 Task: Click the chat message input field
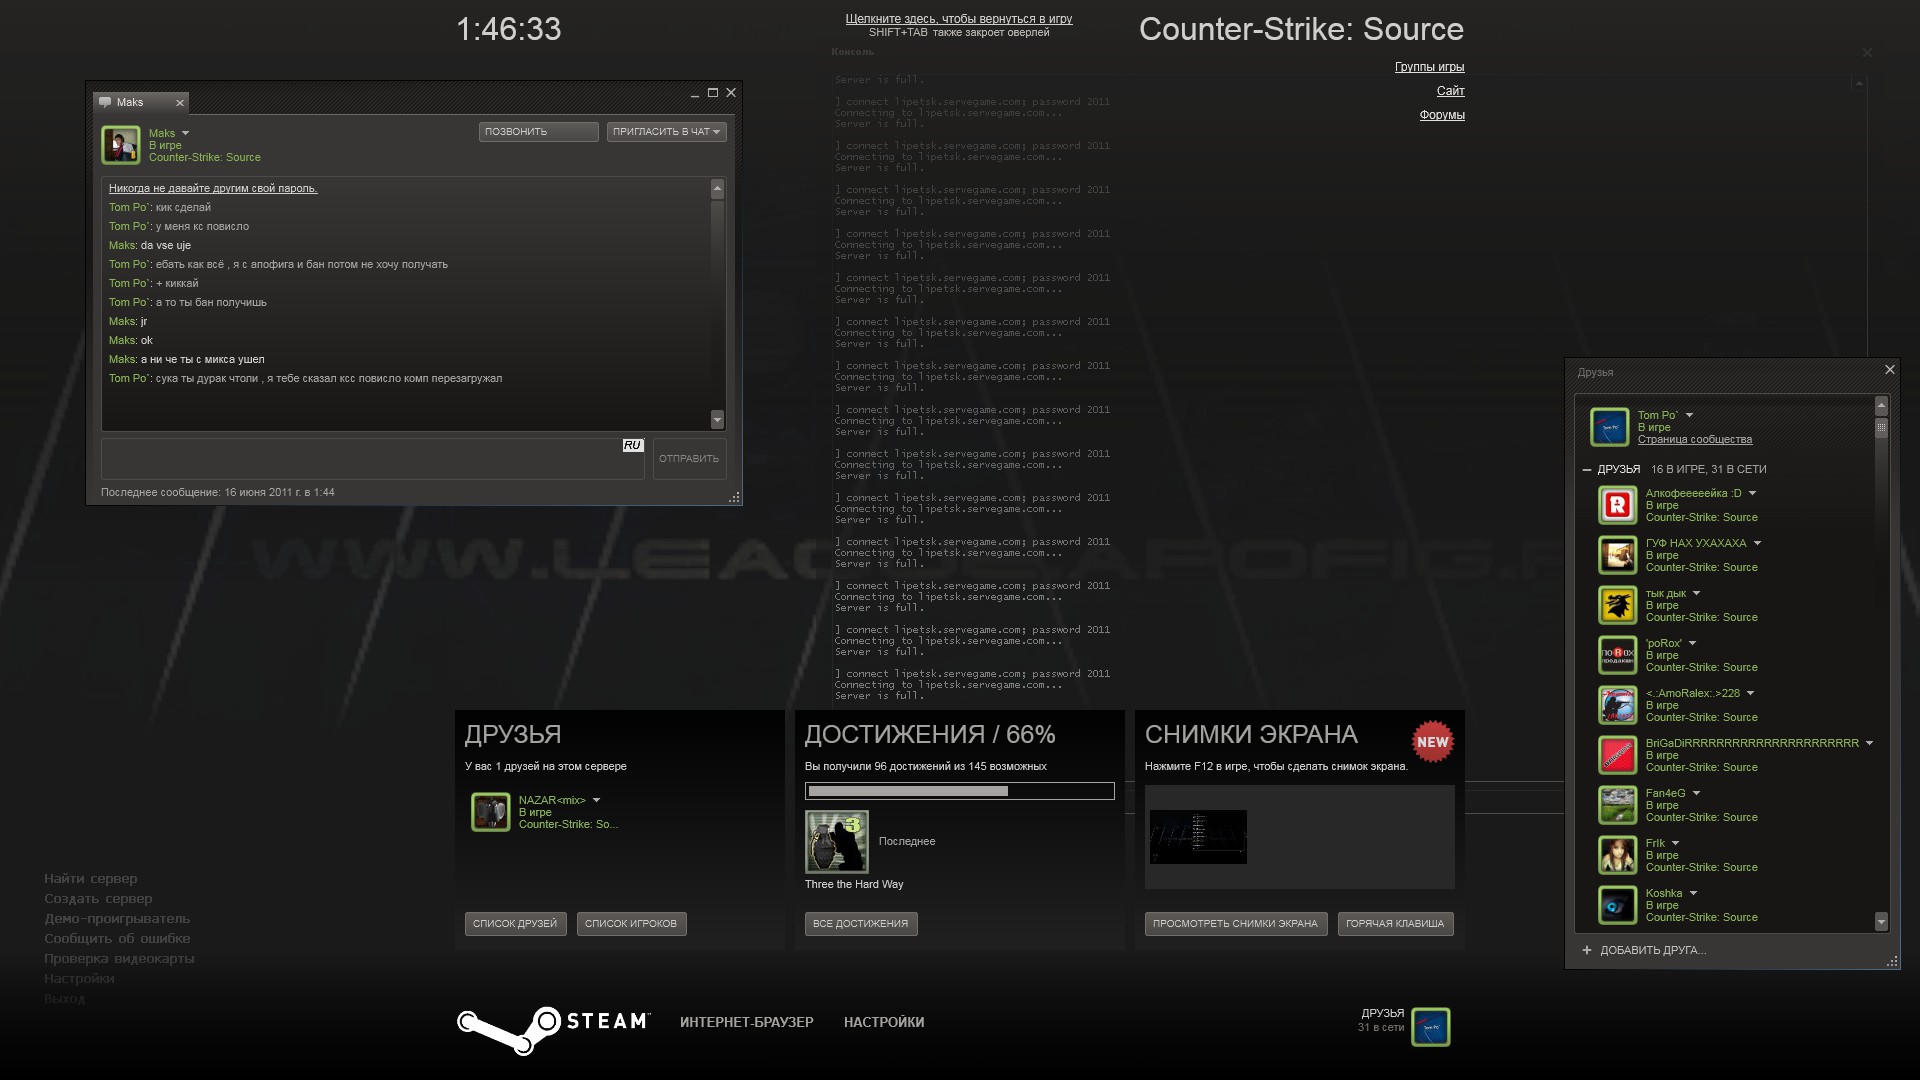(373, 459)
